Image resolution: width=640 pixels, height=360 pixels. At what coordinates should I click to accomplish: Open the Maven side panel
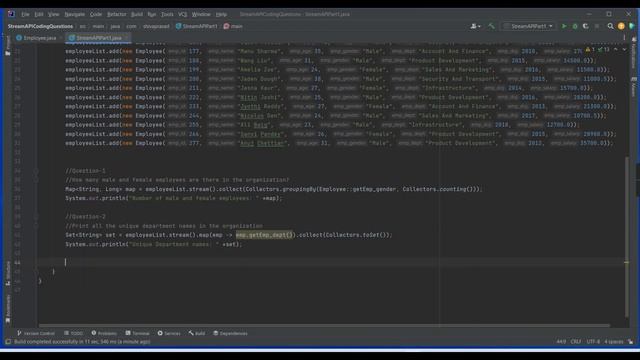tap(634, 87)
